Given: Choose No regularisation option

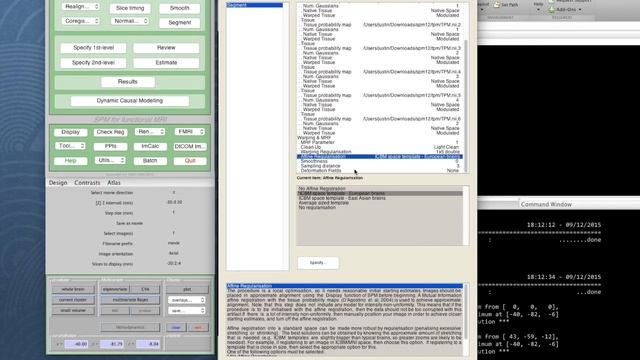Looking at the screenshot, I should pos(380,207).
